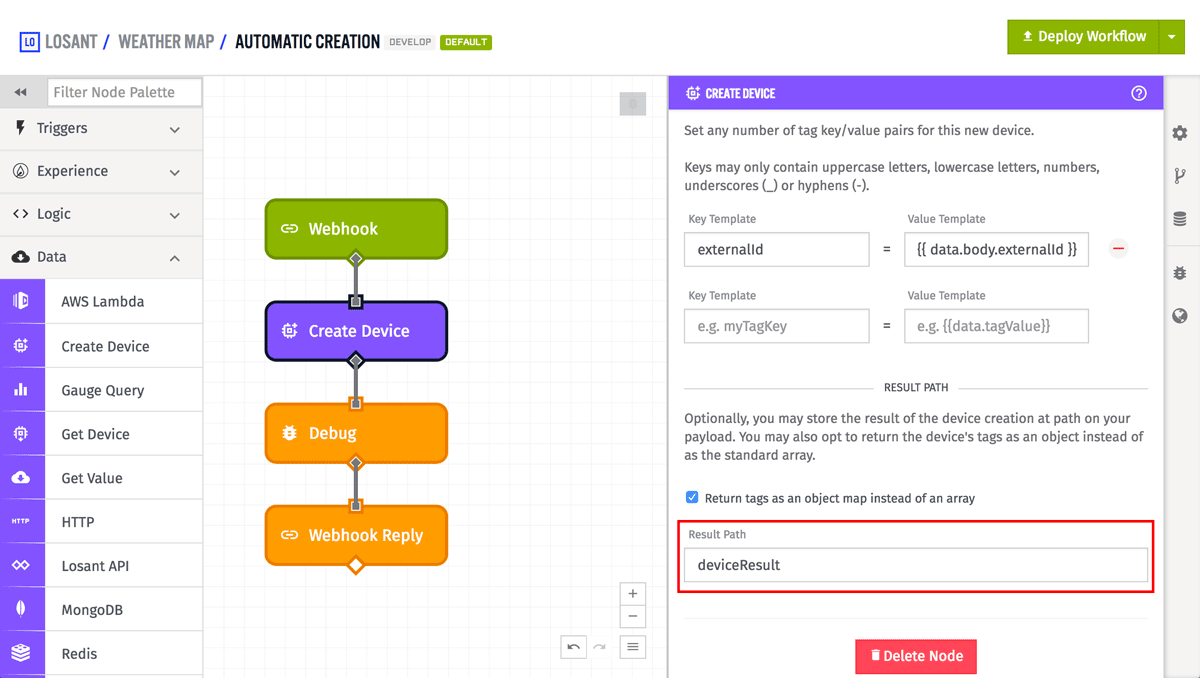The height and width of the screenshot is (678, 1200).
Task: Click the Create Device palette icon
Action: (21, 346)
